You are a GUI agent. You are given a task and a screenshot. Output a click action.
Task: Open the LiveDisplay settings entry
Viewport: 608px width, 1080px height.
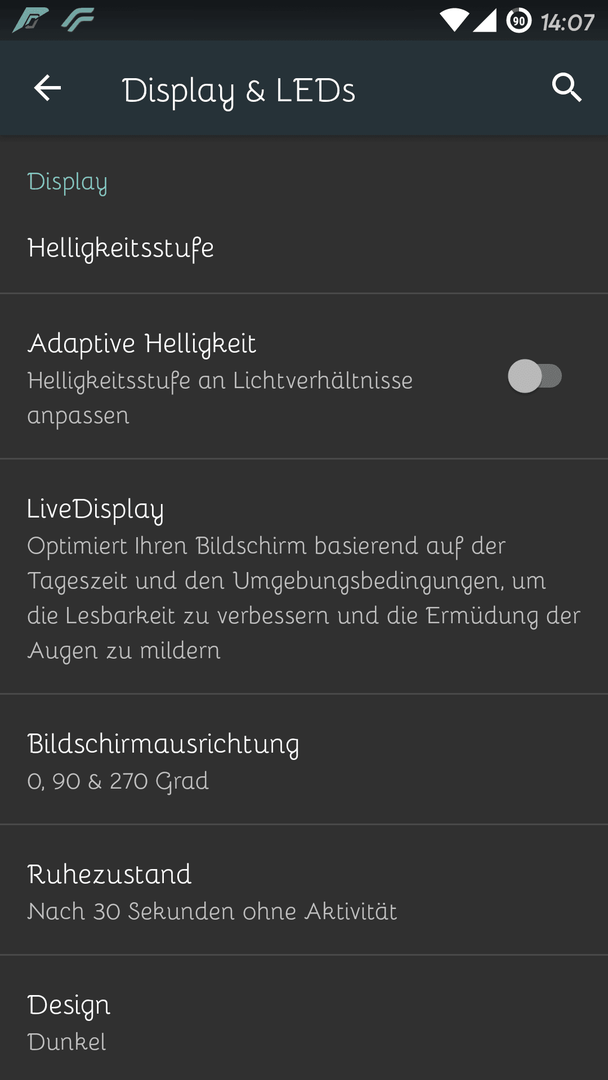click(304, 577)
